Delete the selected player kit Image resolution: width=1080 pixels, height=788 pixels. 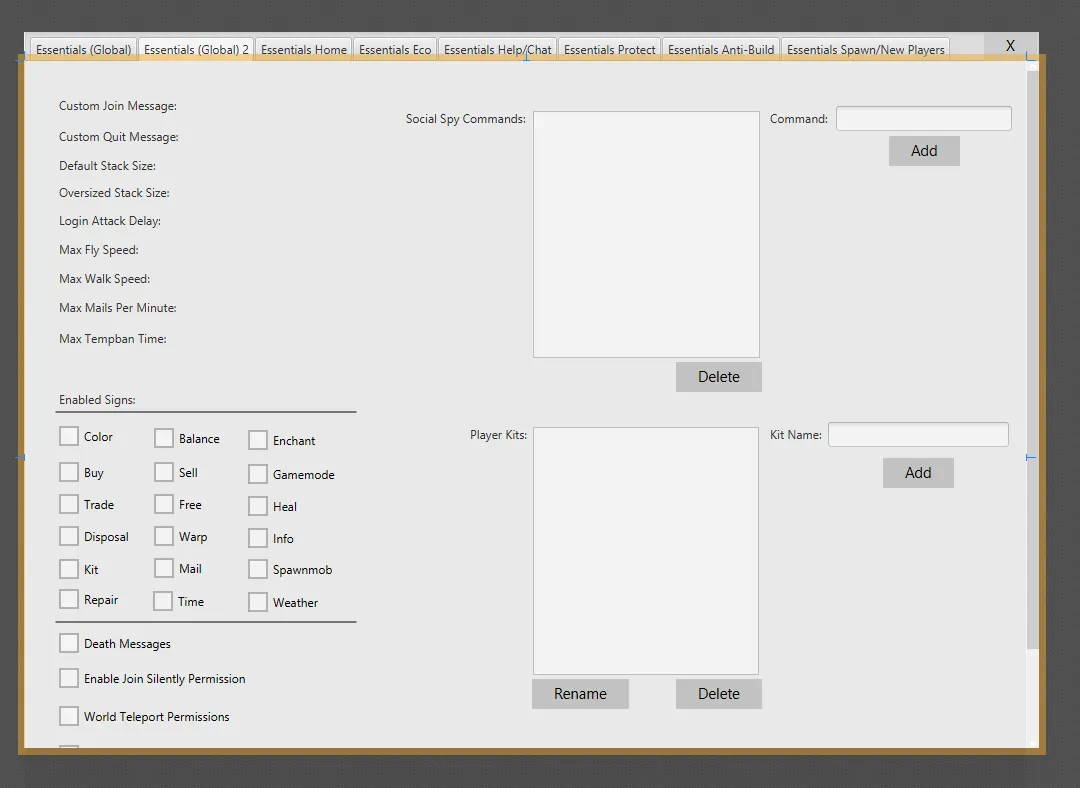click(x=718, y=694)
